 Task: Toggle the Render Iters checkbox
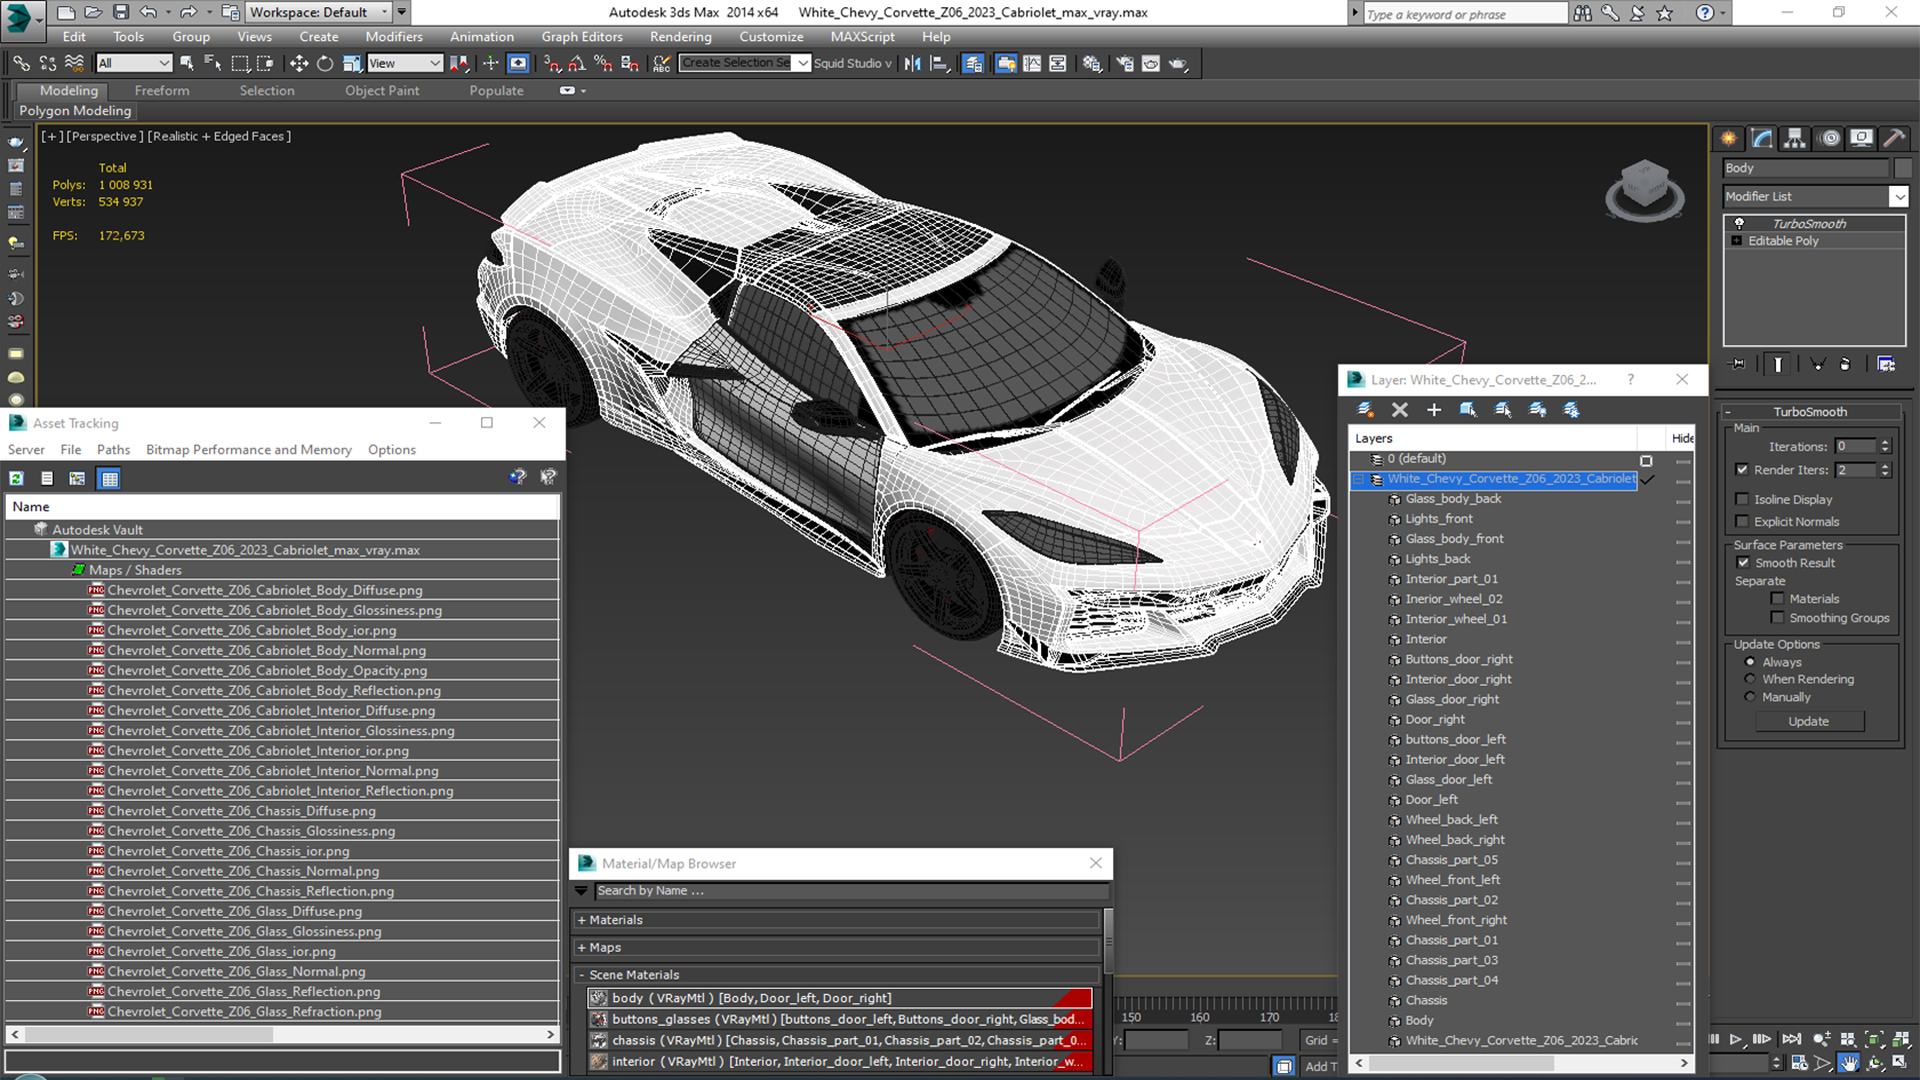click(x=1743, y=469)
